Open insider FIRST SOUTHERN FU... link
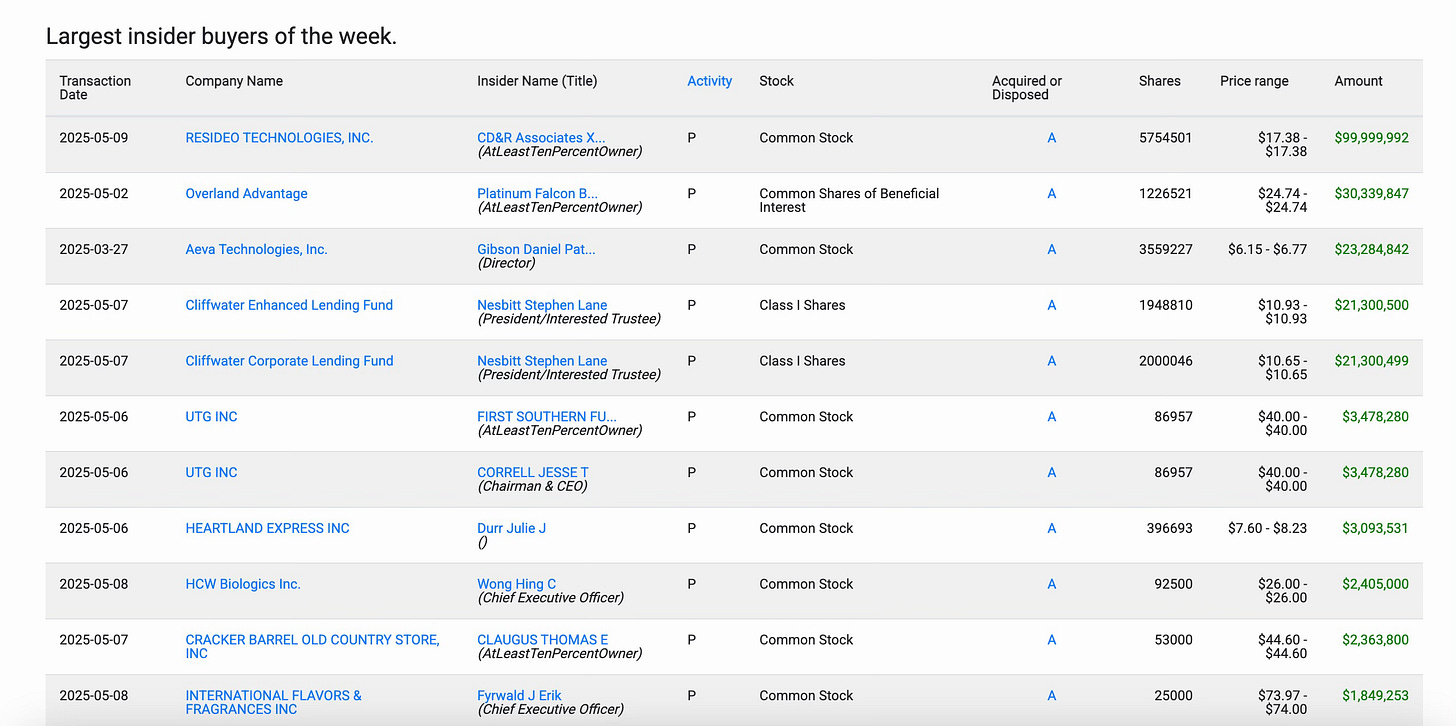Image resolution: width=1456 pixels, height=726 pixels. click(x=547, y=417)
